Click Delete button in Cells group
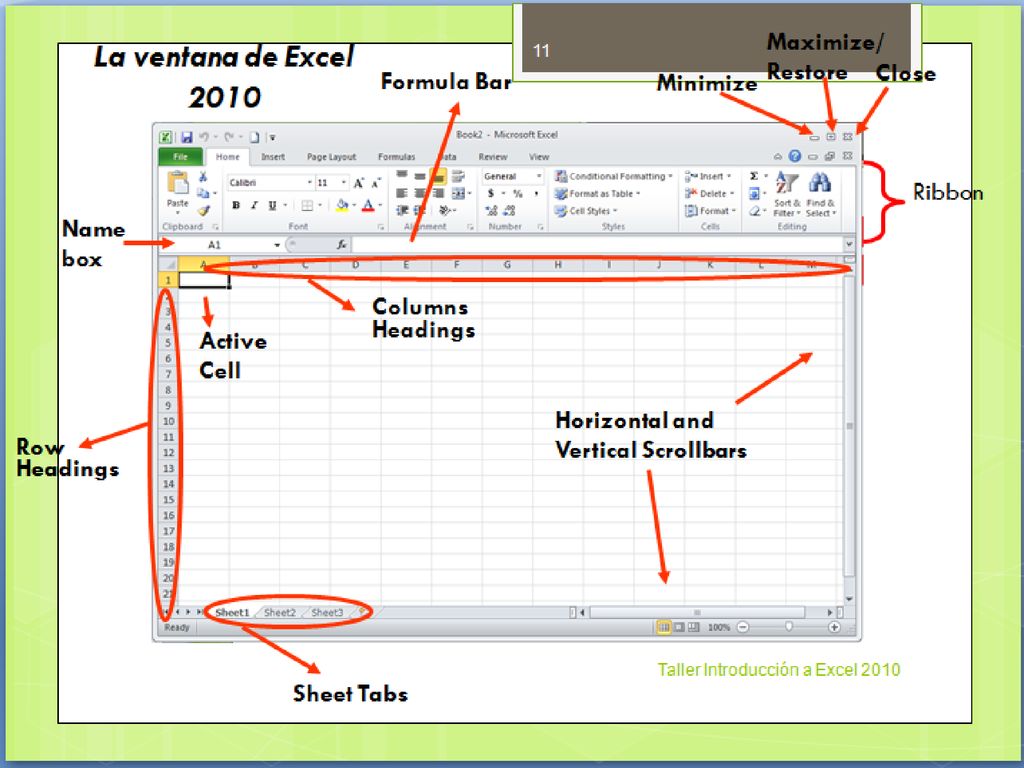The height and width of the screenshot is (768, 1024). click(709, 193)
